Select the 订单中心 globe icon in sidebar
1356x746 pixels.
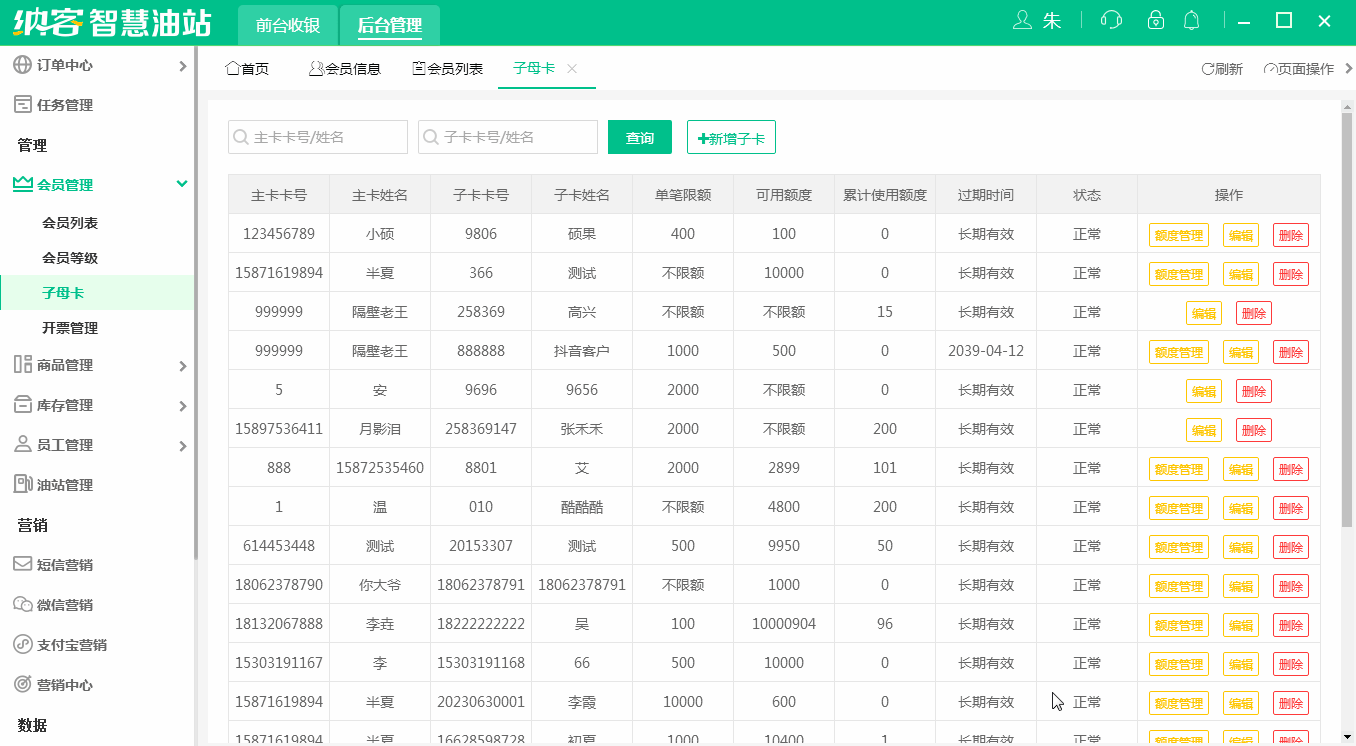point(22,65)
